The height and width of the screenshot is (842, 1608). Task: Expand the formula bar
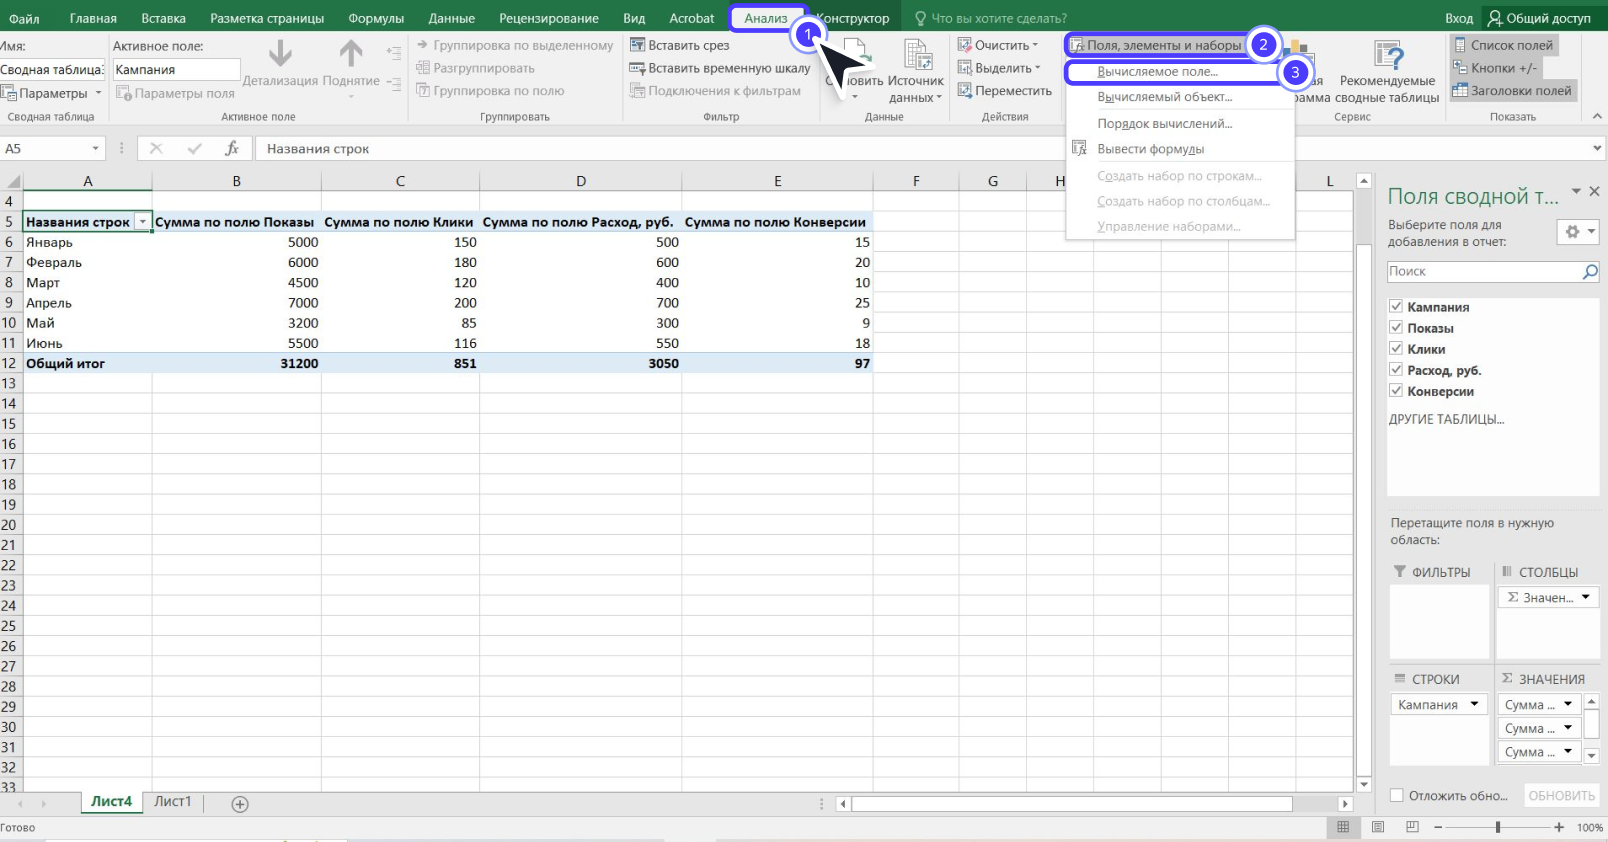1597,148
